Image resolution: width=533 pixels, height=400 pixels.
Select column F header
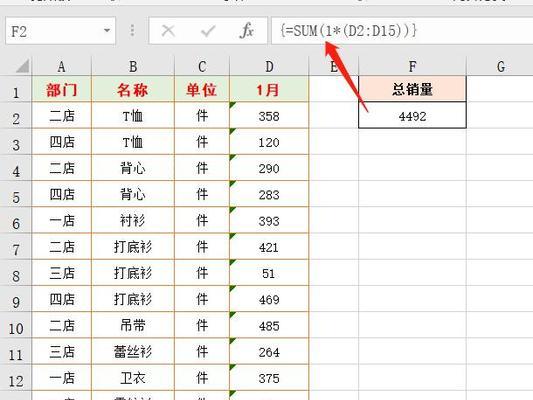[412, 66]
